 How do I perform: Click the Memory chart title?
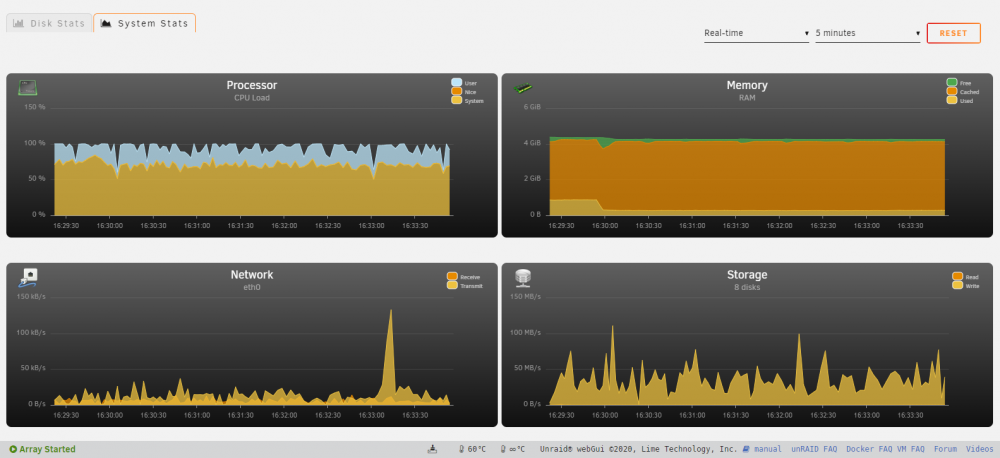pos(747,85)
